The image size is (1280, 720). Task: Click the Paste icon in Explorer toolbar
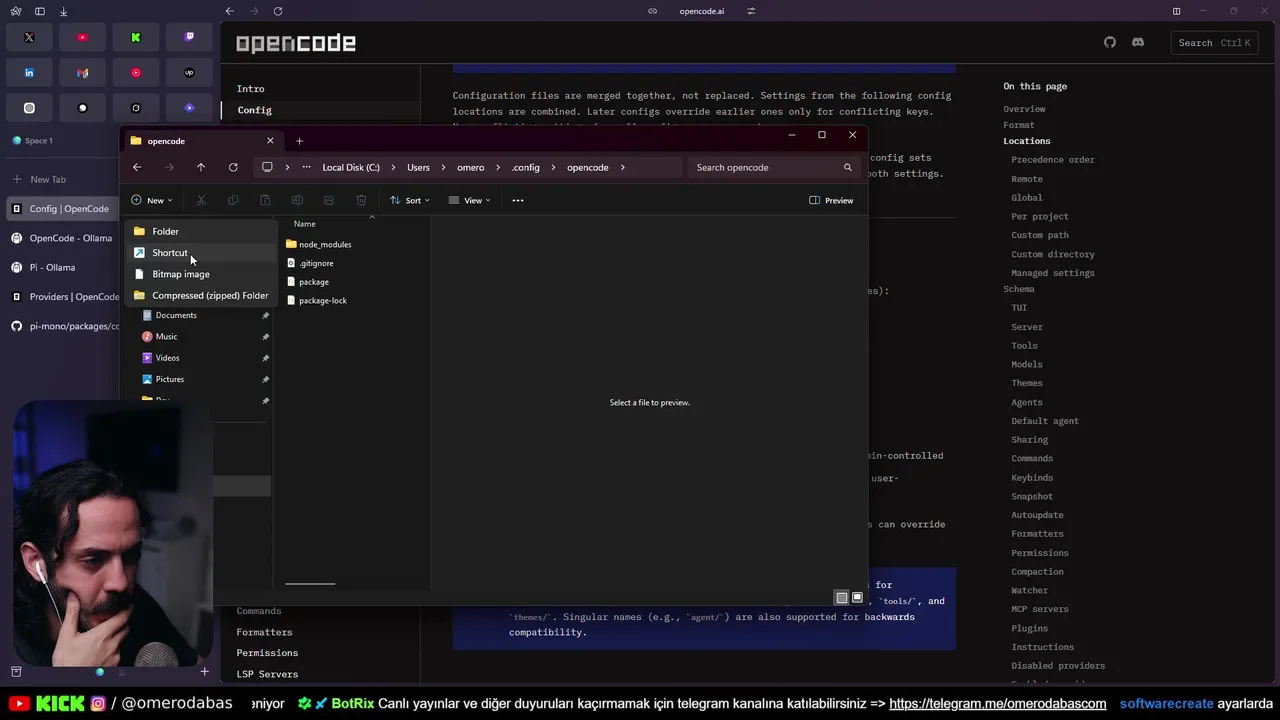(265, 200)
